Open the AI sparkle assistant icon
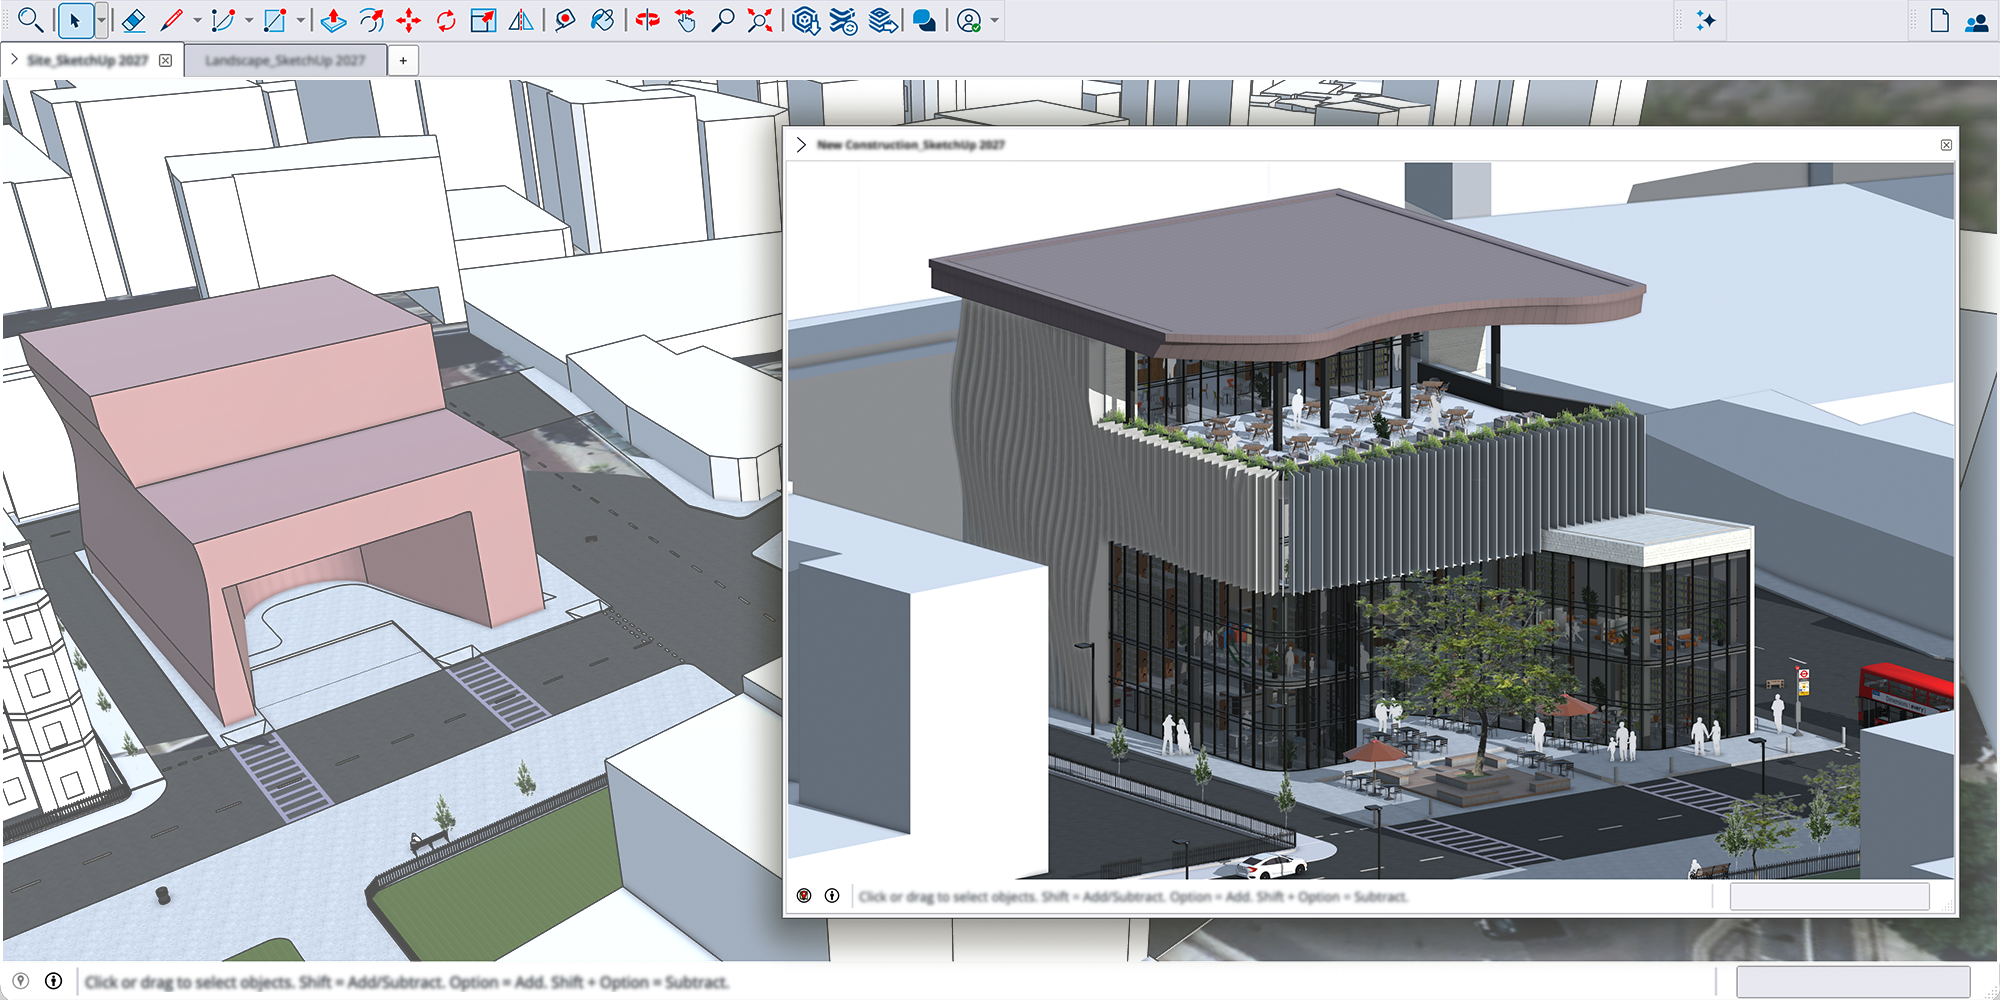Screen dimensions: 2000x1000 [x=1706, y=20]
